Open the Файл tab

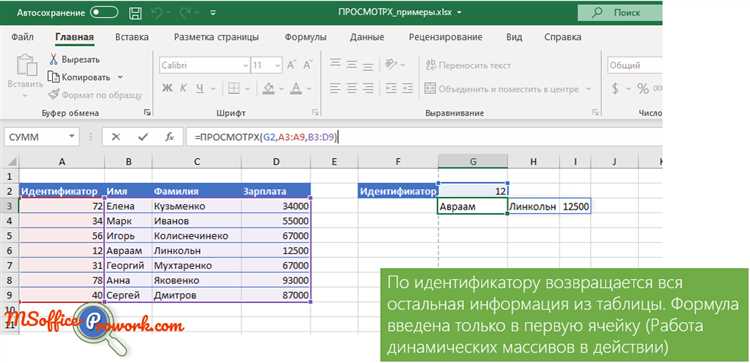tap(22, 37)
